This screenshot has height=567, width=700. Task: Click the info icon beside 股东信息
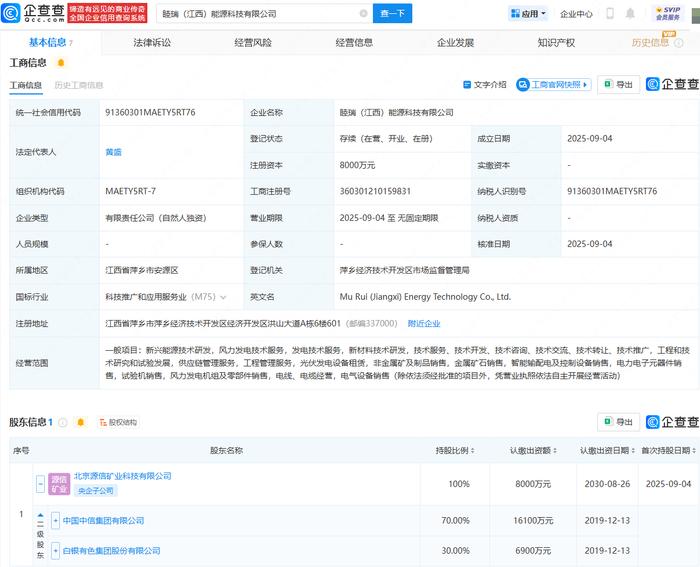(x=63, y=422)
